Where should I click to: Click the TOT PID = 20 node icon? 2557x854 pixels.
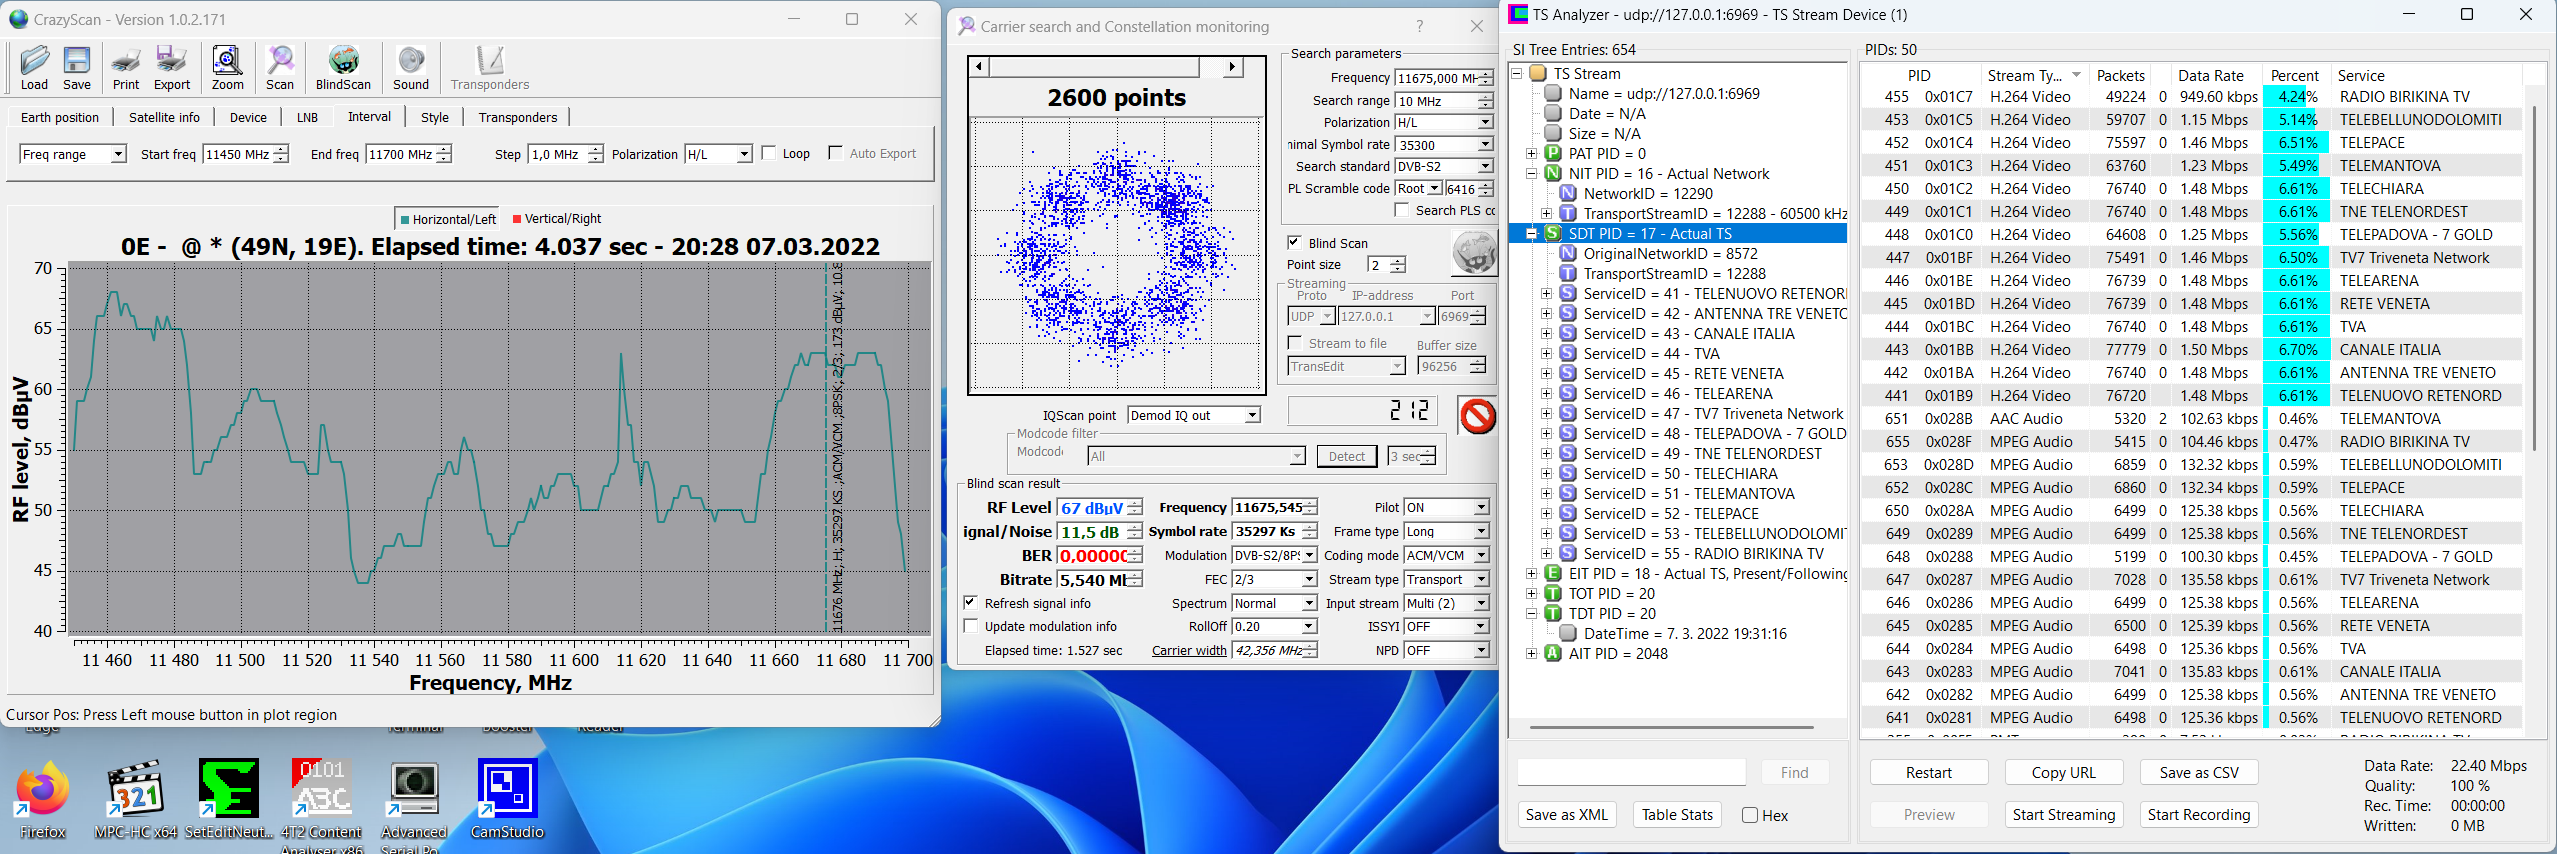[x=1553, y=594]
